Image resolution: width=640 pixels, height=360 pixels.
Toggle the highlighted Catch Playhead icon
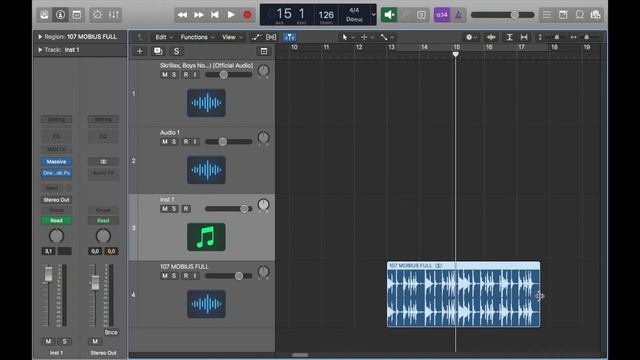pyautogui.click(x=289, y=37)
